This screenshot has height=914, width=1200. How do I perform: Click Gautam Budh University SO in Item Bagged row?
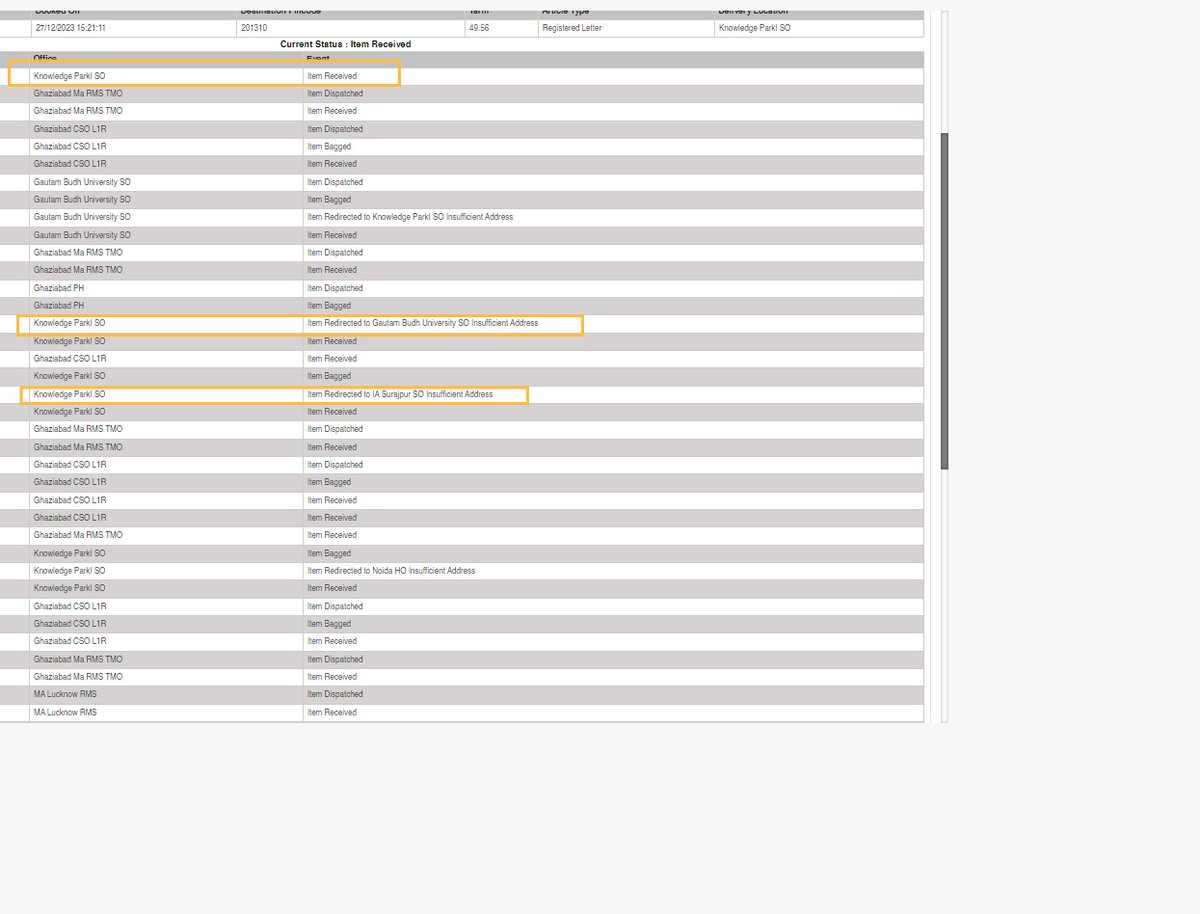[82, 199]
